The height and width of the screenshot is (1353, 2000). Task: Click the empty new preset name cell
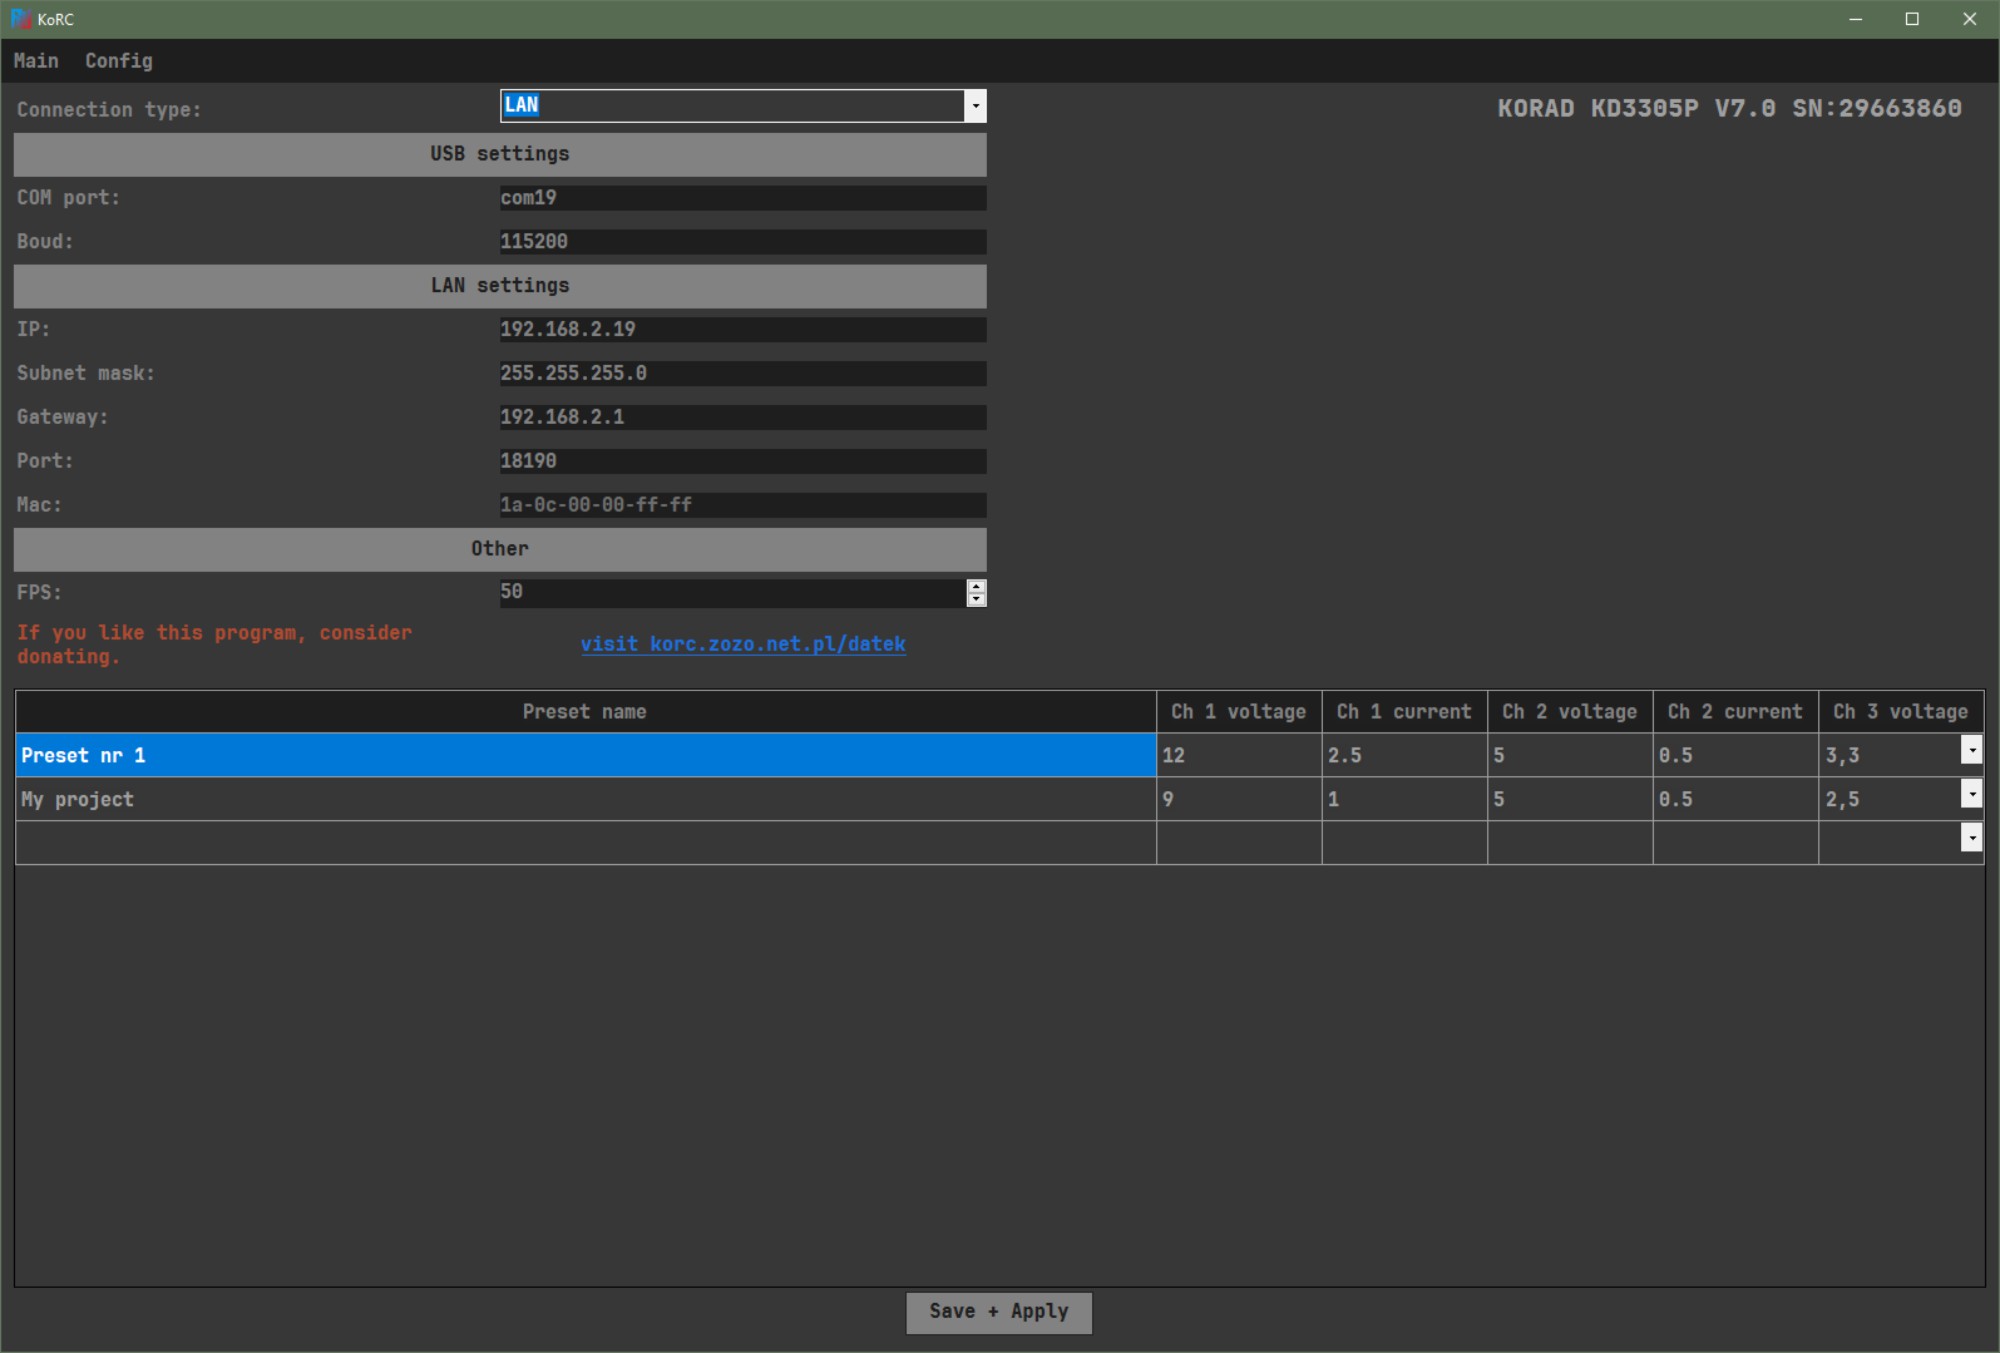coord(586,843)
